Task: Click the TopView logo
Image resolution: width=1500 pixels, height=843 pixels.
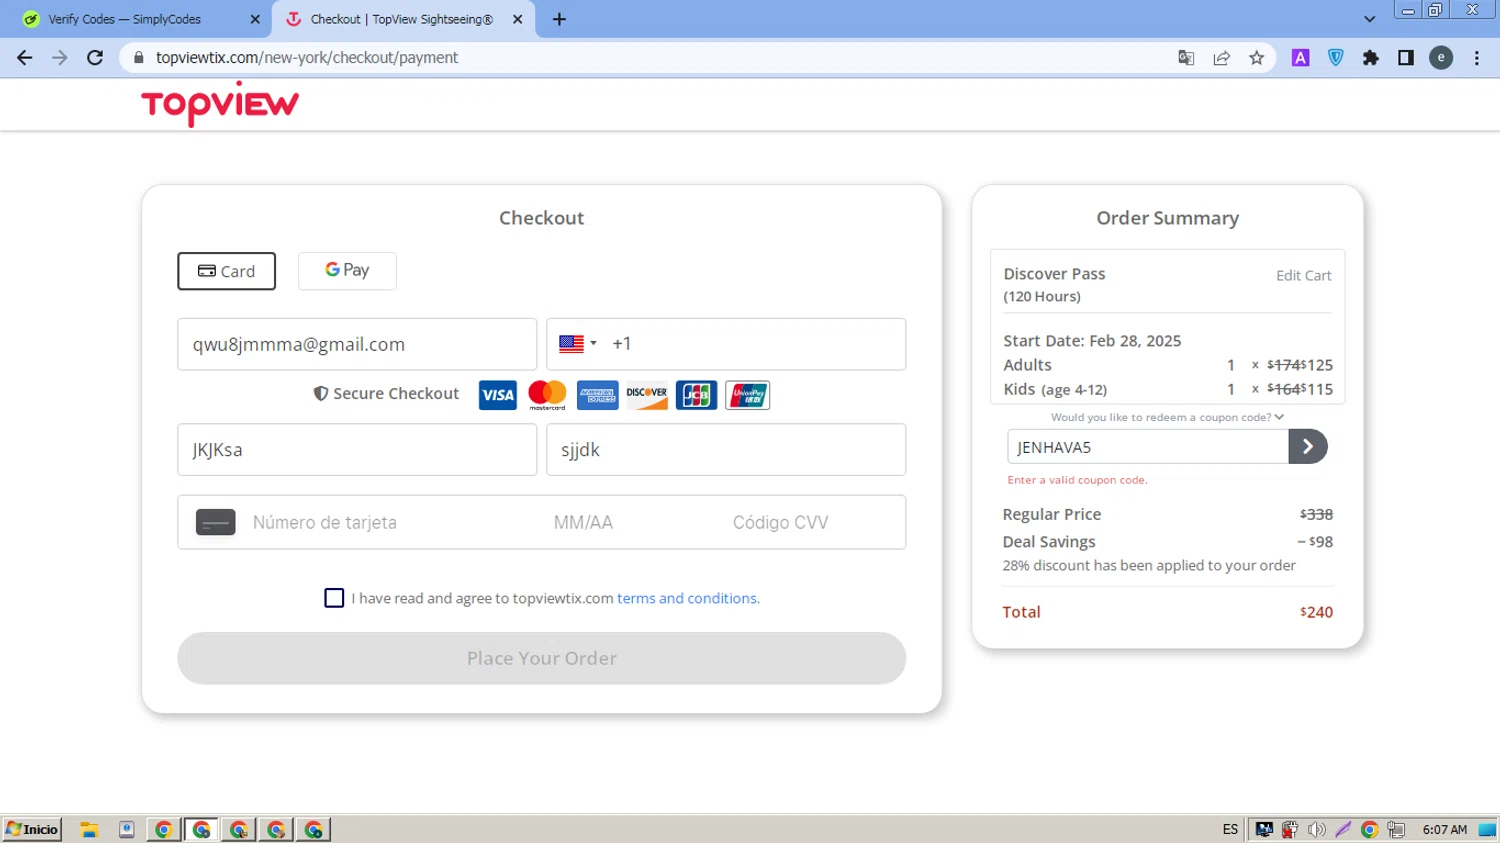Action: coord(220,104)
